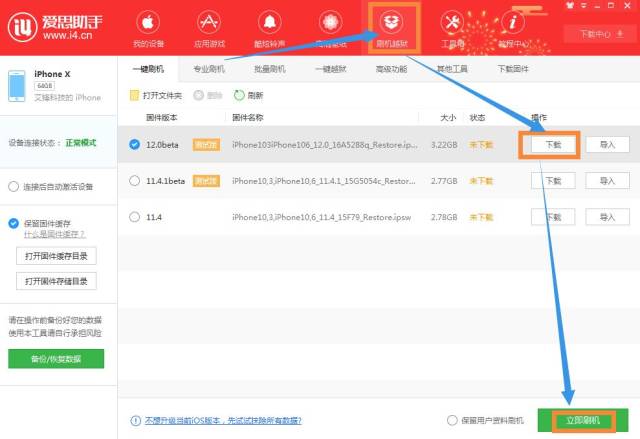Click the 刷新 refresh icon
The height and width of the screenshot is (439, 640).
click(x=239, y=95)
